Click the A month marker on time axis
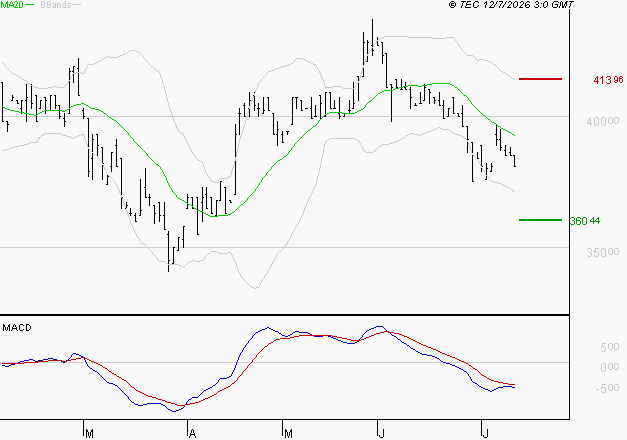The height and width of the screenshot is (440, 627). point(192,434)
